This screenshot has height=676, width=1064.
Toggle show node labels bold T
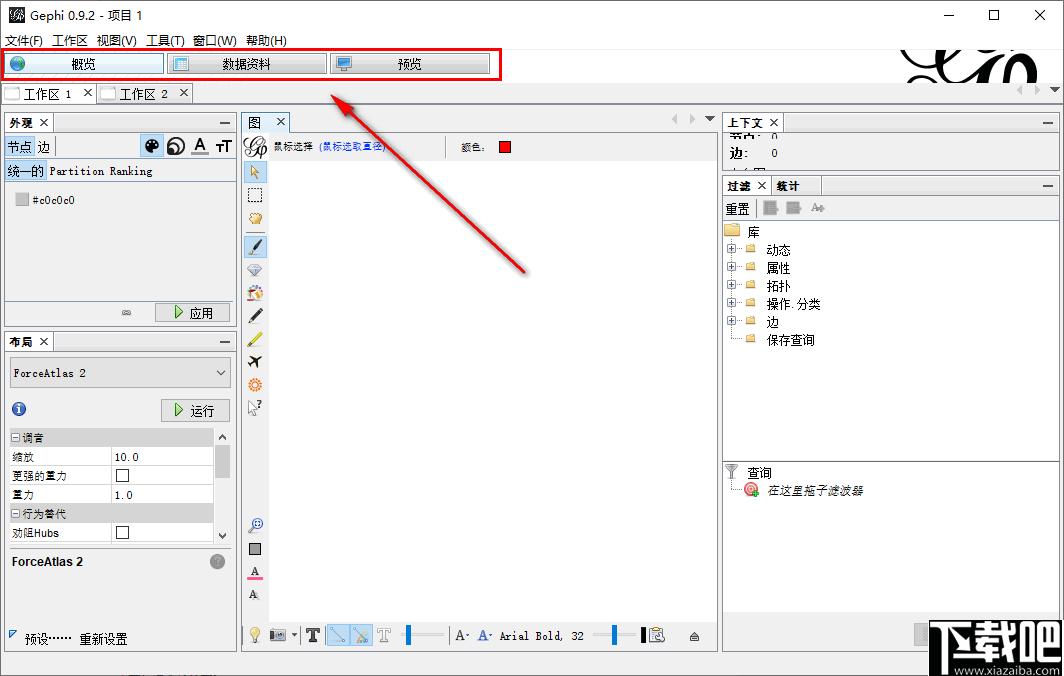pyautogui.click(x=313, y=635)
